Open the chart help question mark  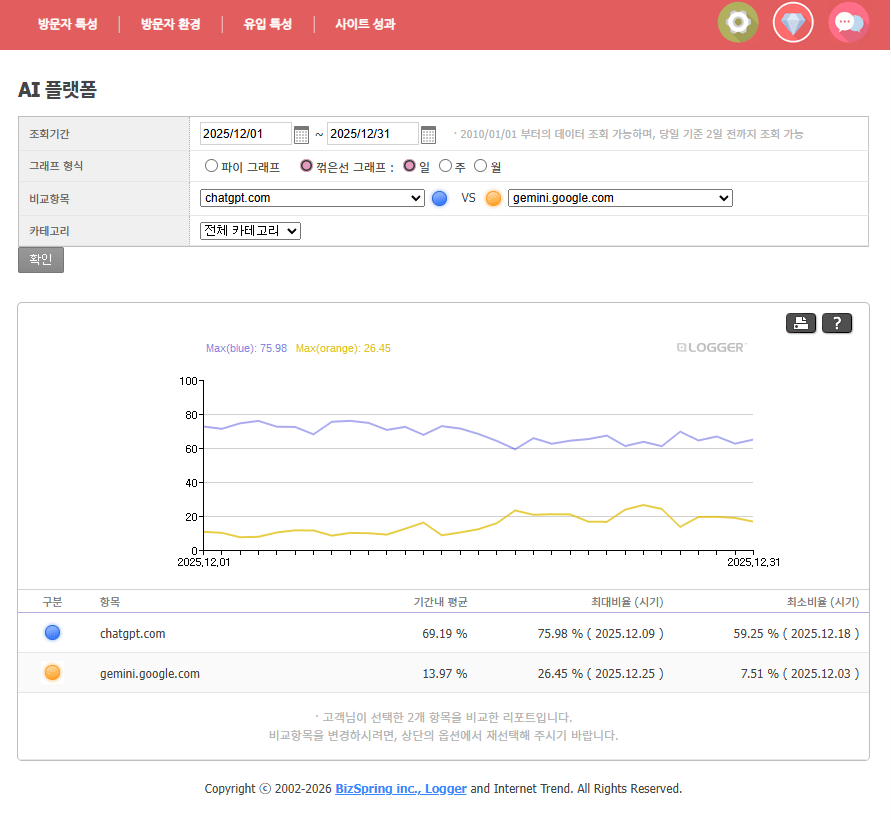pyautogui.click(x=837, y=322)
